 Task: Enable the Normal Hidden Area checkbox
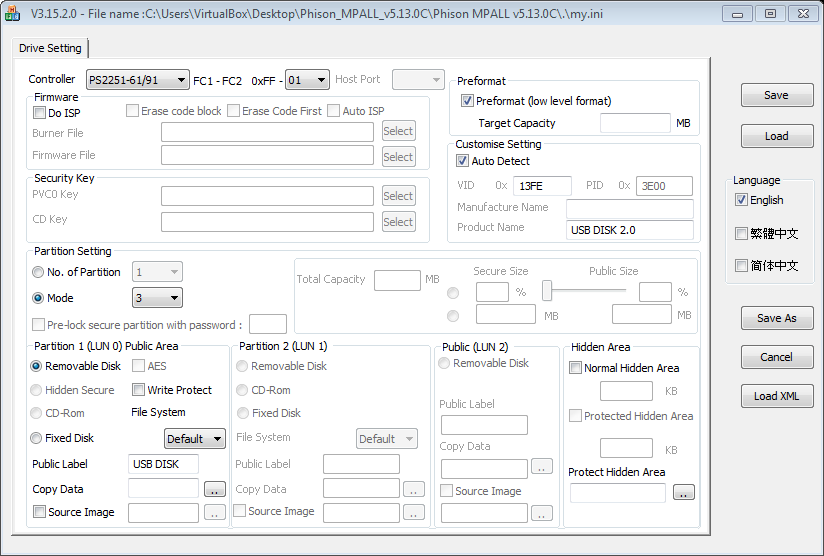575,367
